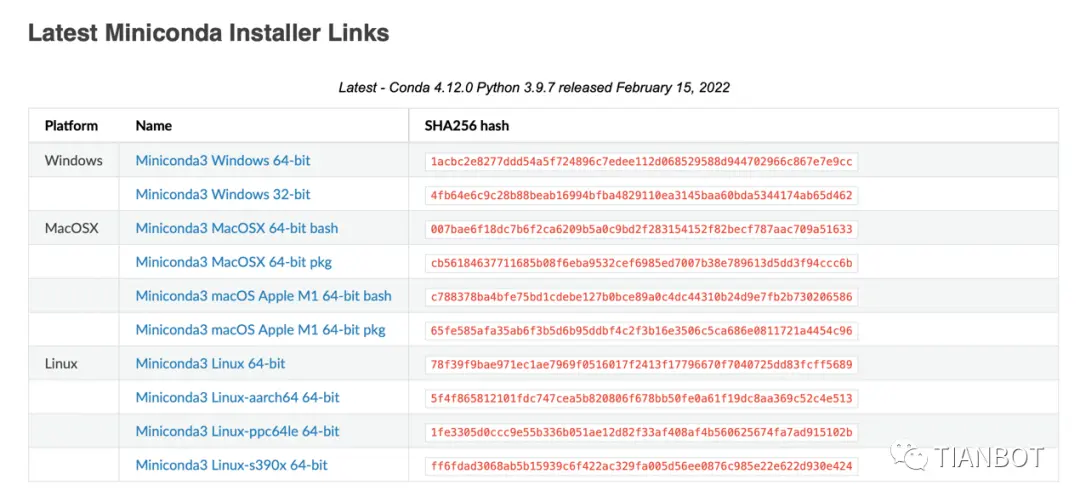1080x502 pixels.
Task: Open Miniconda3 Linux-s390x 64-bit link
Action: 231,465
